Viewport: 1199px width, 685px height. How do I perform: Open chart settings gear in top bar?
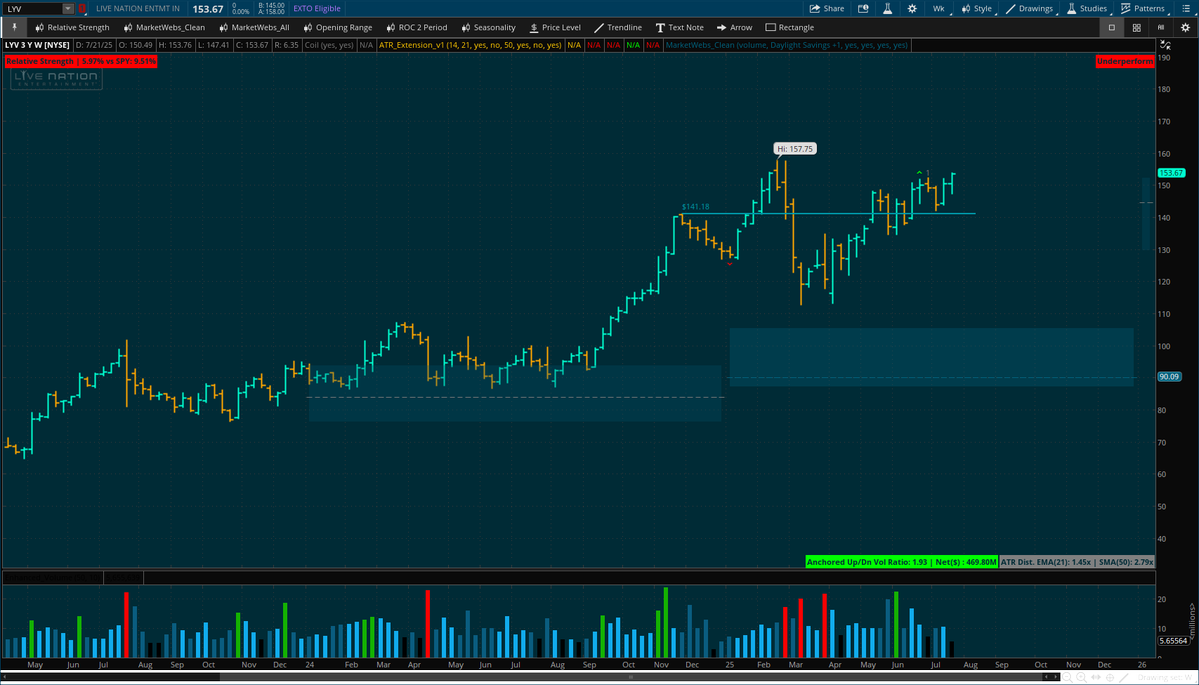(x=912, y=8)
